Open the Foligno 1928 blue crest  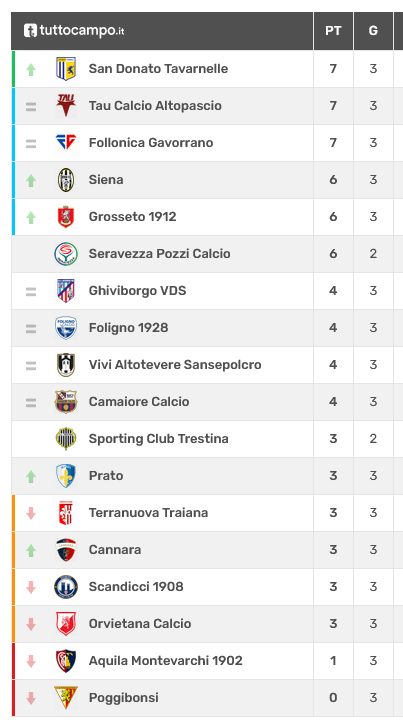pyautogui.click(x=66, y=327)
